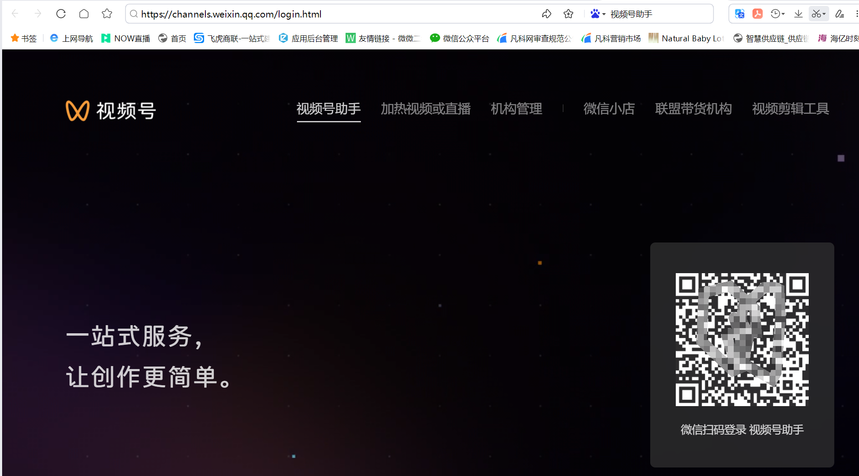Open the scissors screenshot tool dropdown
Screen dimensions: 859x476
pos(818,14)
